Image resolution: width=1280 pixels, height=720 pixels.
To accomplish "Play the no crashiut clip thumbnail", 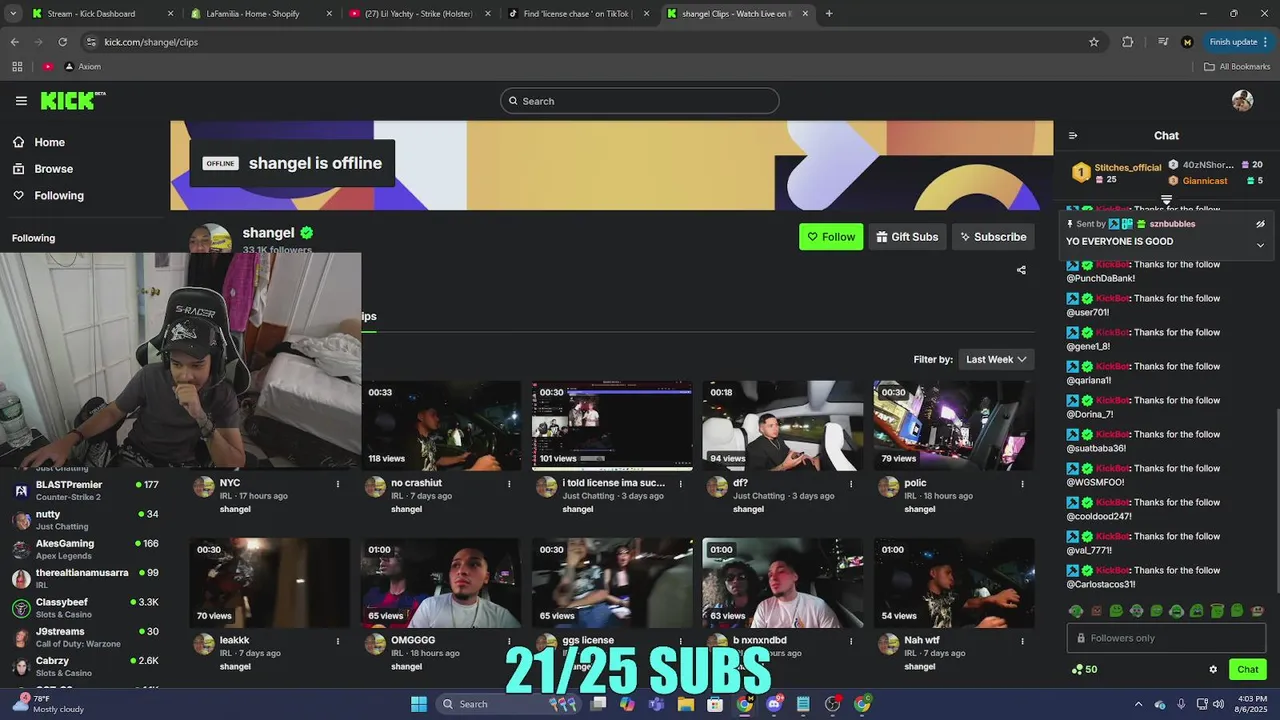I will coord(441,425).
